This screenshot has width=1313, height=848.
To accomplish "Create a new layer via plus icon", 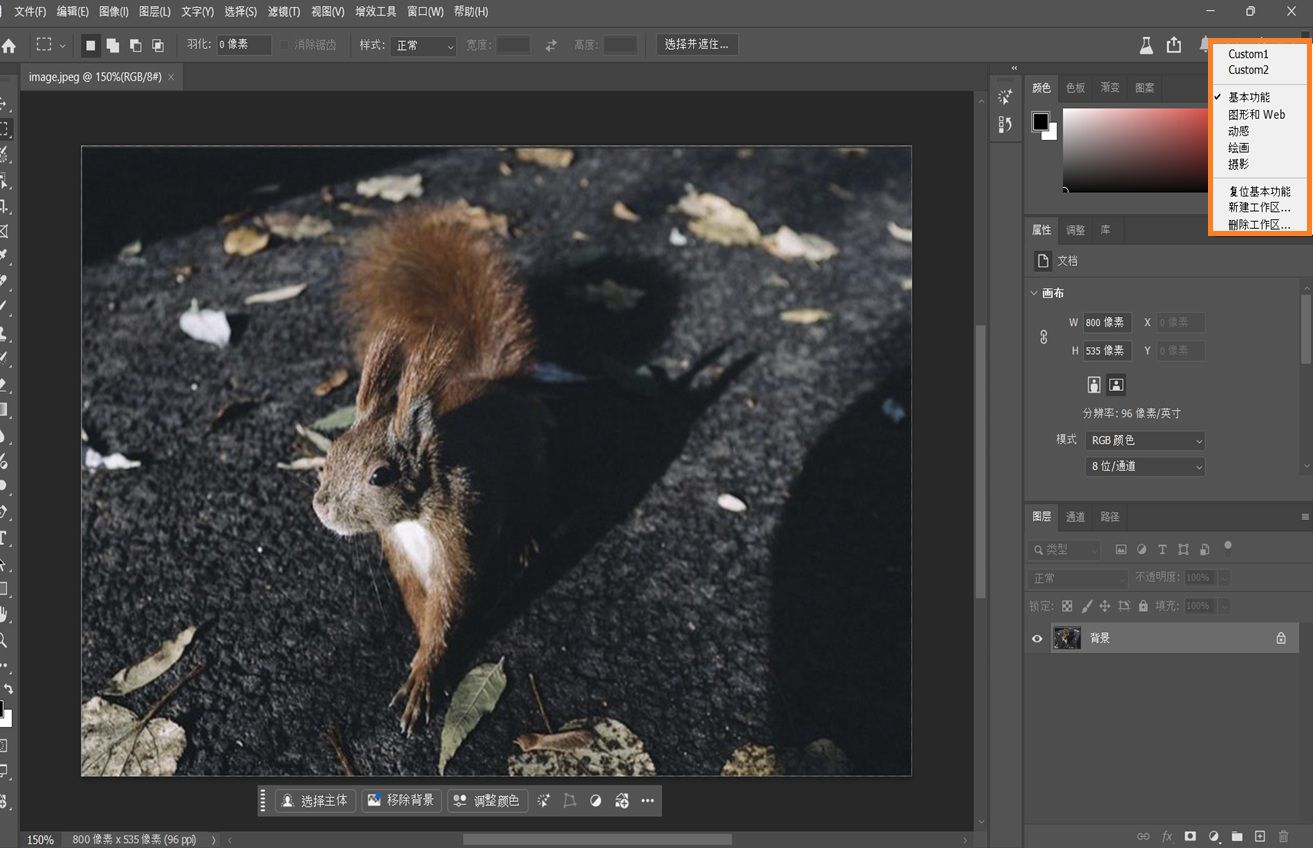I will tap(1260, 836).
